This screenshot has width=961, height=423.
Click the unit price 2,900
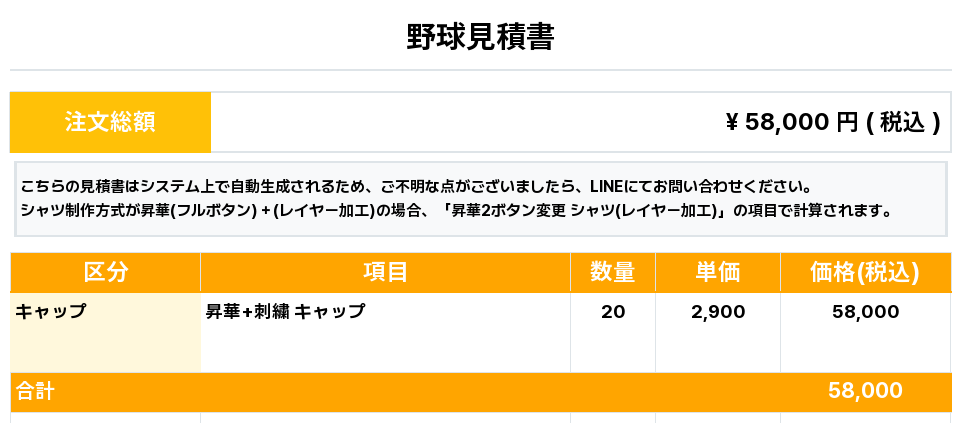click(x=718, y=312)
